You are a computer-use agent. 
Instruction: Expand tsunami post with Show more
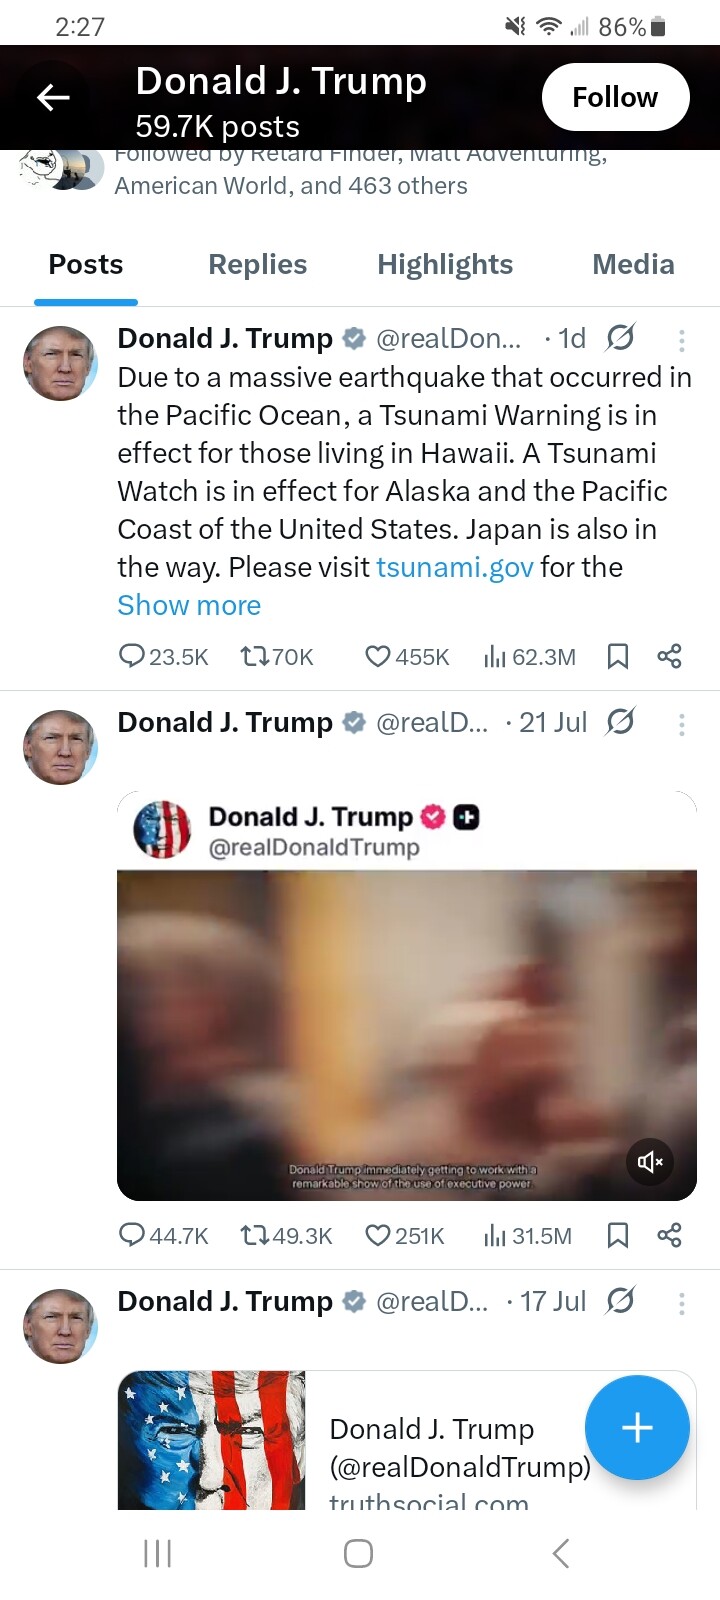point(189,605)
